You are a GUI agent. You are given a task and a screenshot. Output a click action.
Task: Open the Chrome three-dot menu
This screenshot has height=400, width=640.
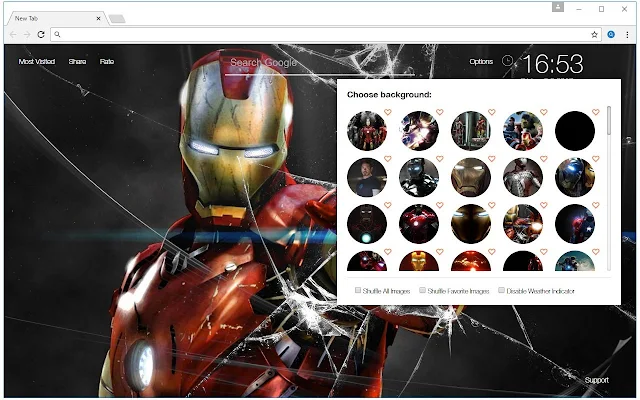click(627, 35)
